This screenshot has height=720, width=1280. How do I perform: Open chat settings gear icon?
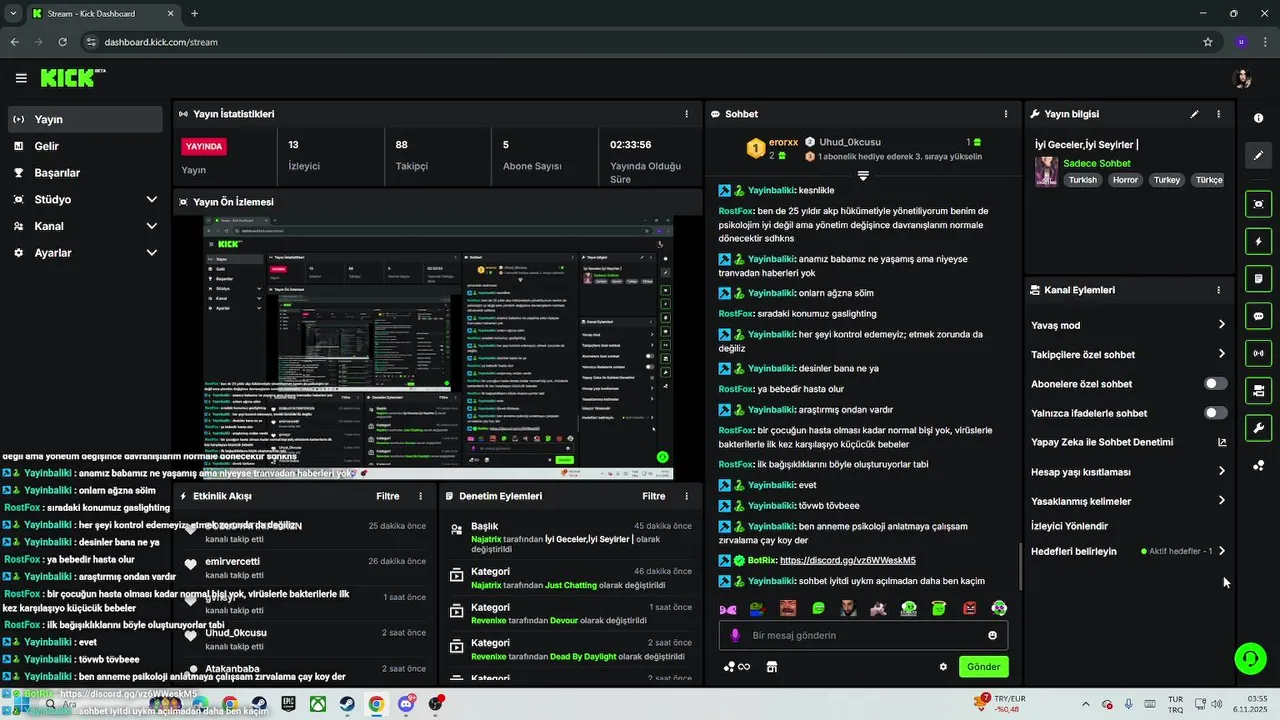[x=942, y=667]
